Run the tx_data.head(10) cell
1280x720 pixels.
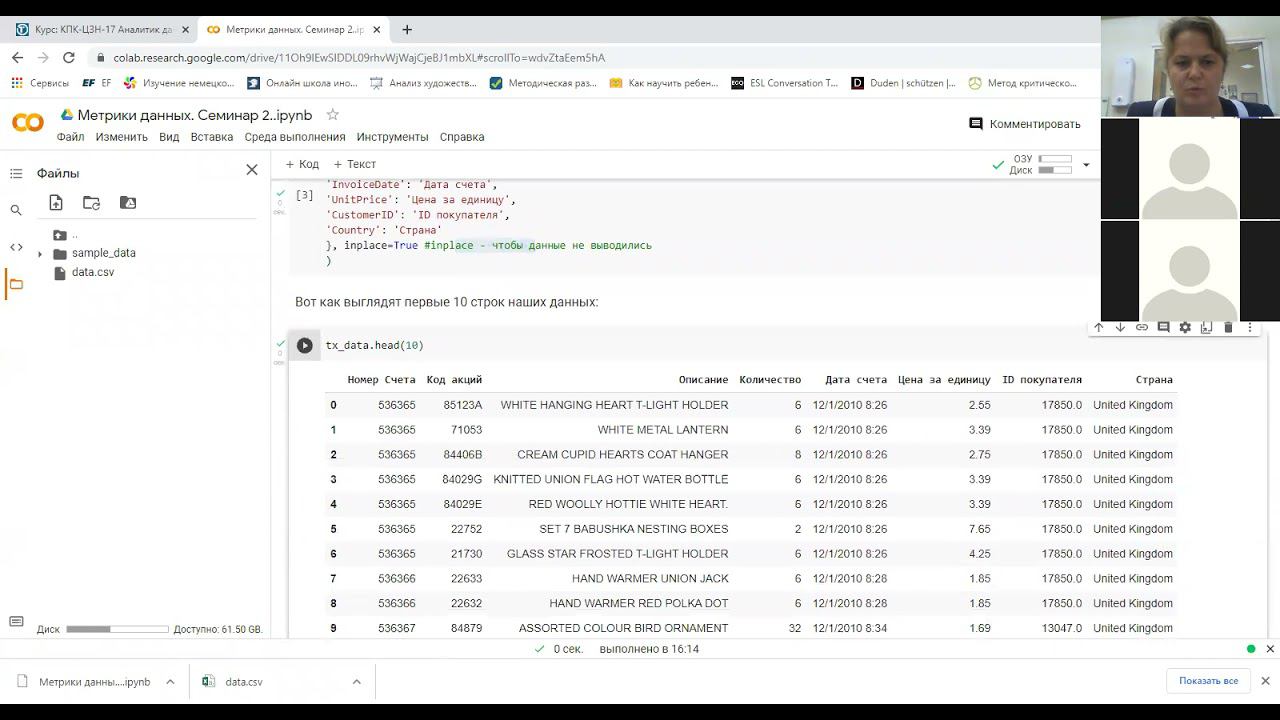click(x=305, y=346)
